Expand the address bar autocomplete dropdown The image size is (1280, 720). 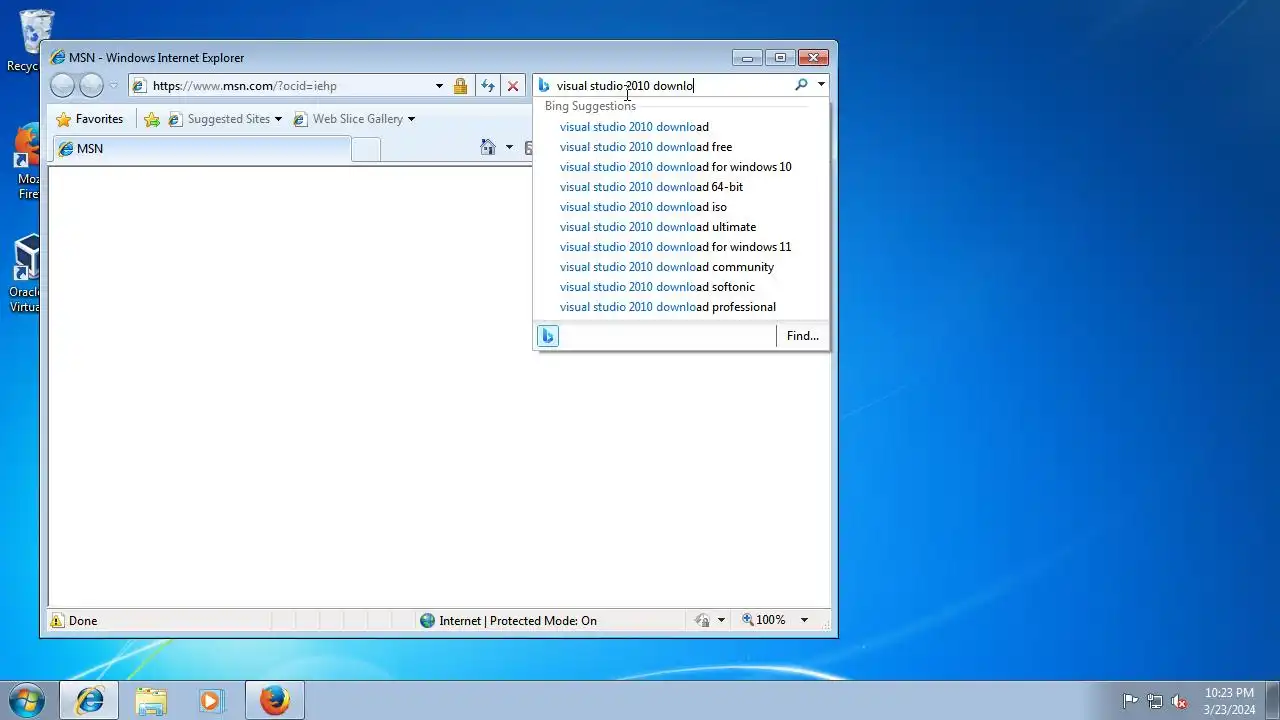point(439,86)
